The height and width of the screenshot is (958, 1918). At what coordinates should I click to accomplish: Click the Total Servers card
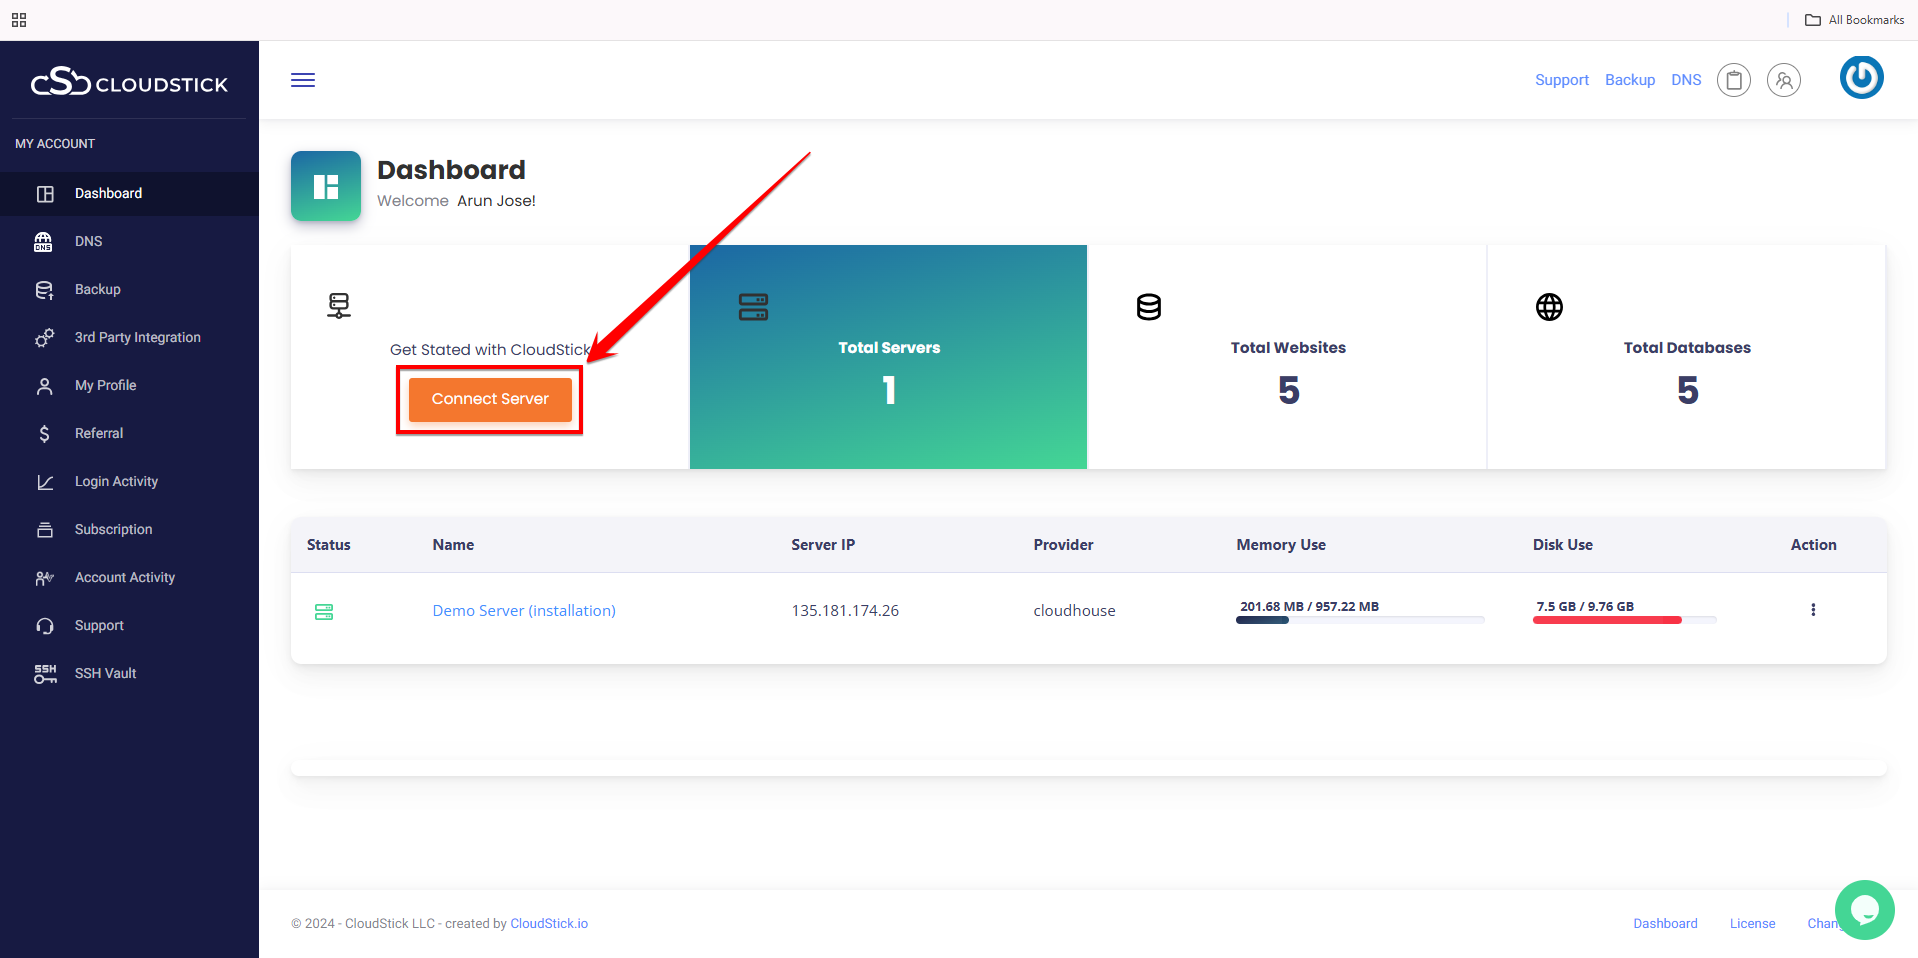pyautogui.click(x=888, y=357)
